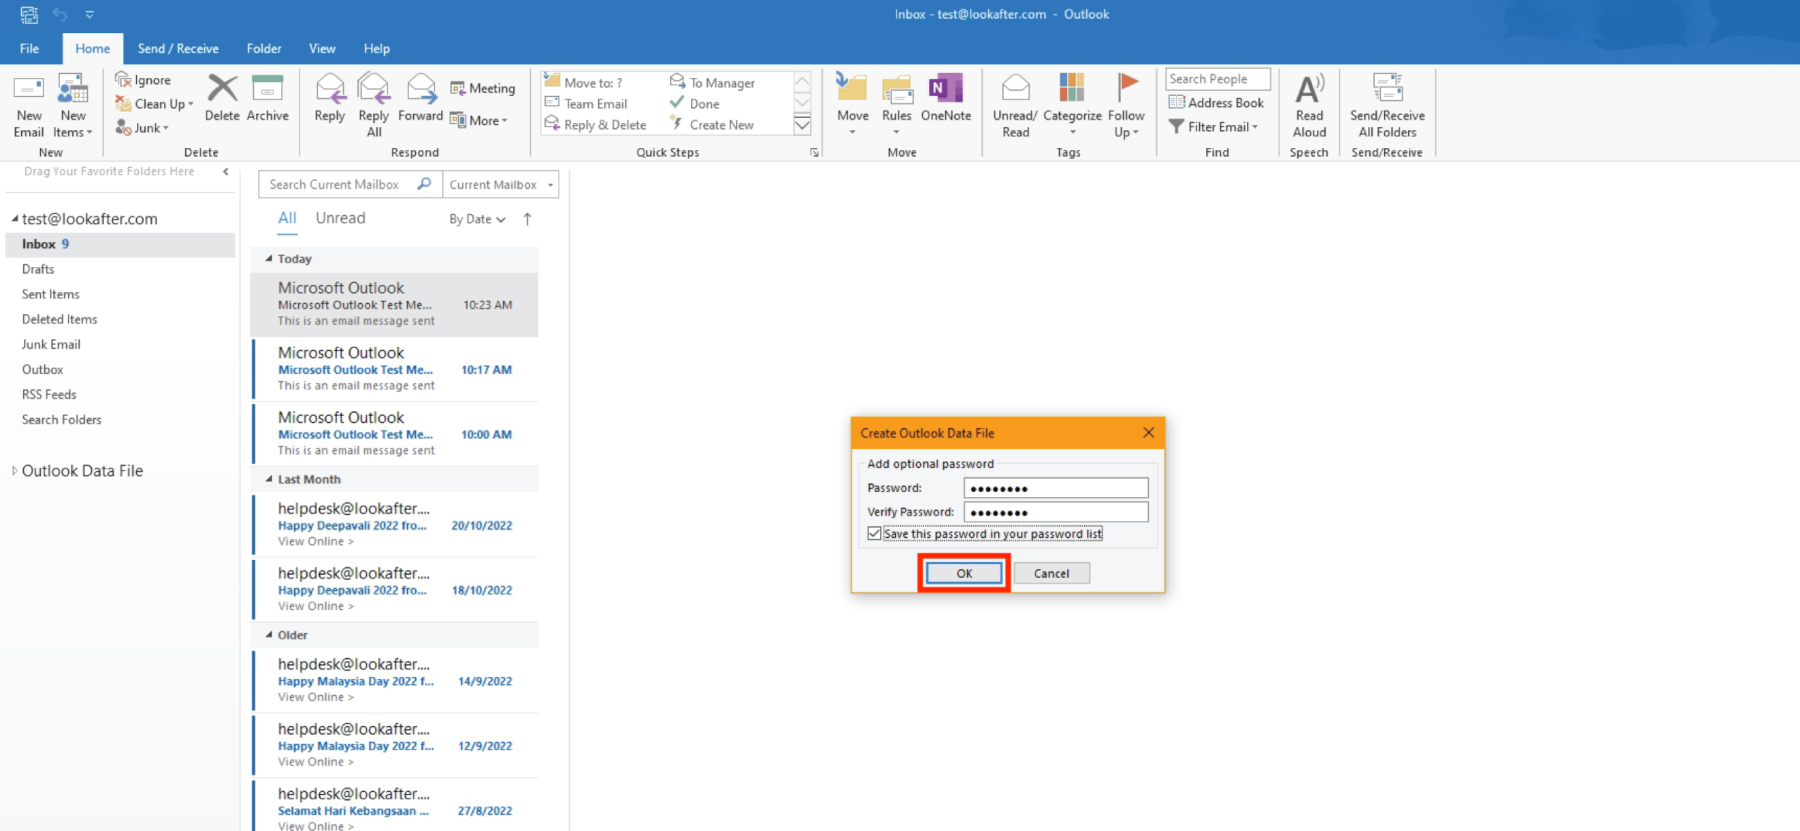Show only Unread messages
This screenshot has width=1800, height=831.
click(x=340, y=218)
